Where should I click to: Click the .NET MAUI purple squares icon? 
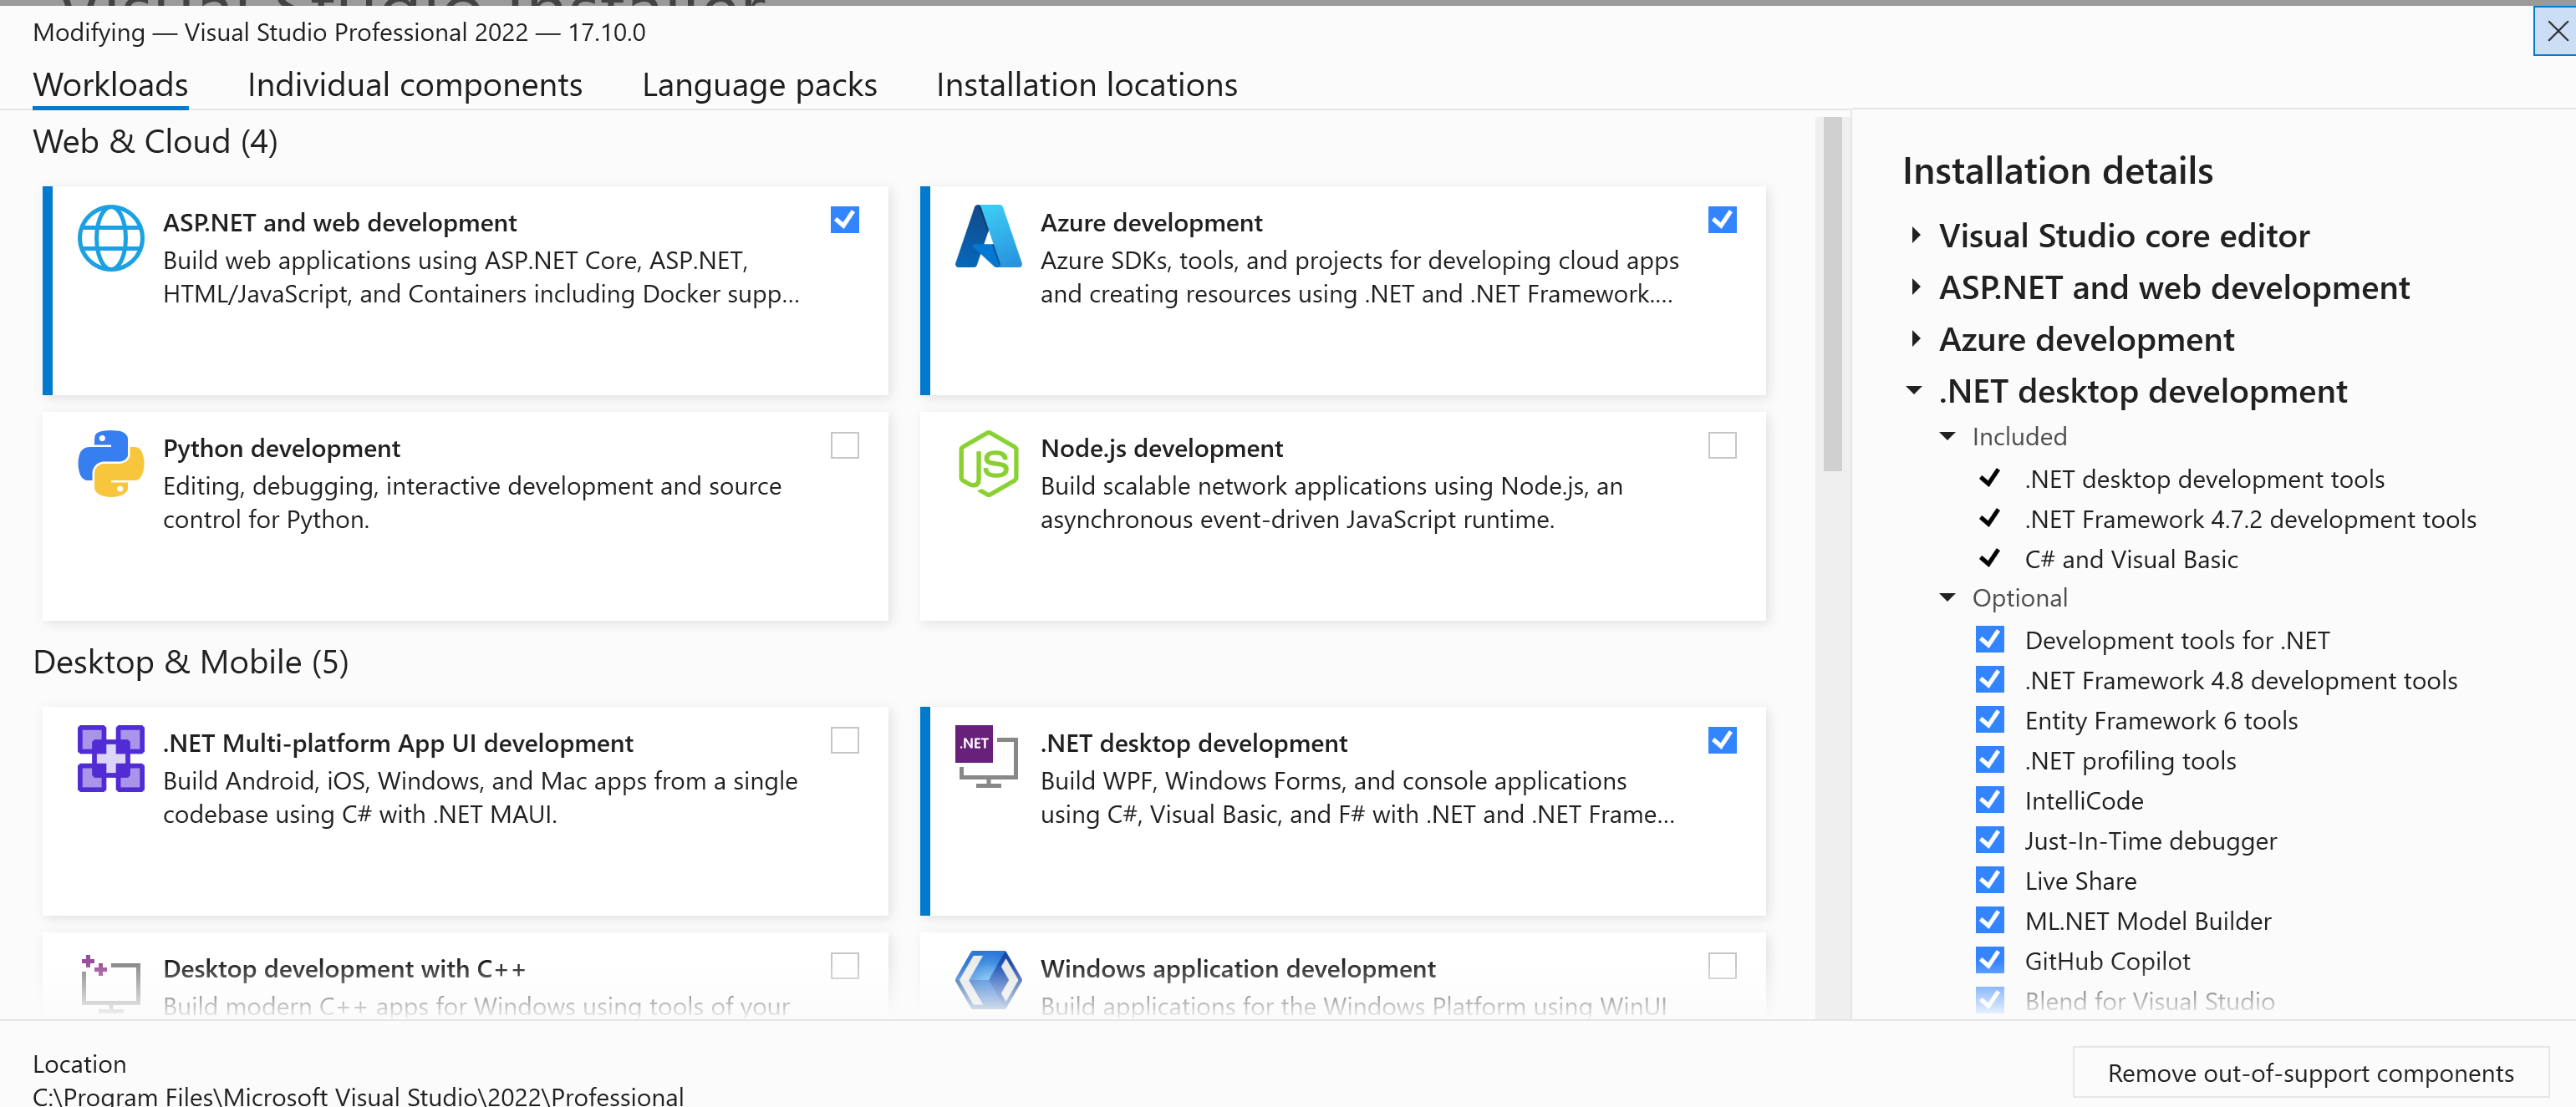point(110,758)
